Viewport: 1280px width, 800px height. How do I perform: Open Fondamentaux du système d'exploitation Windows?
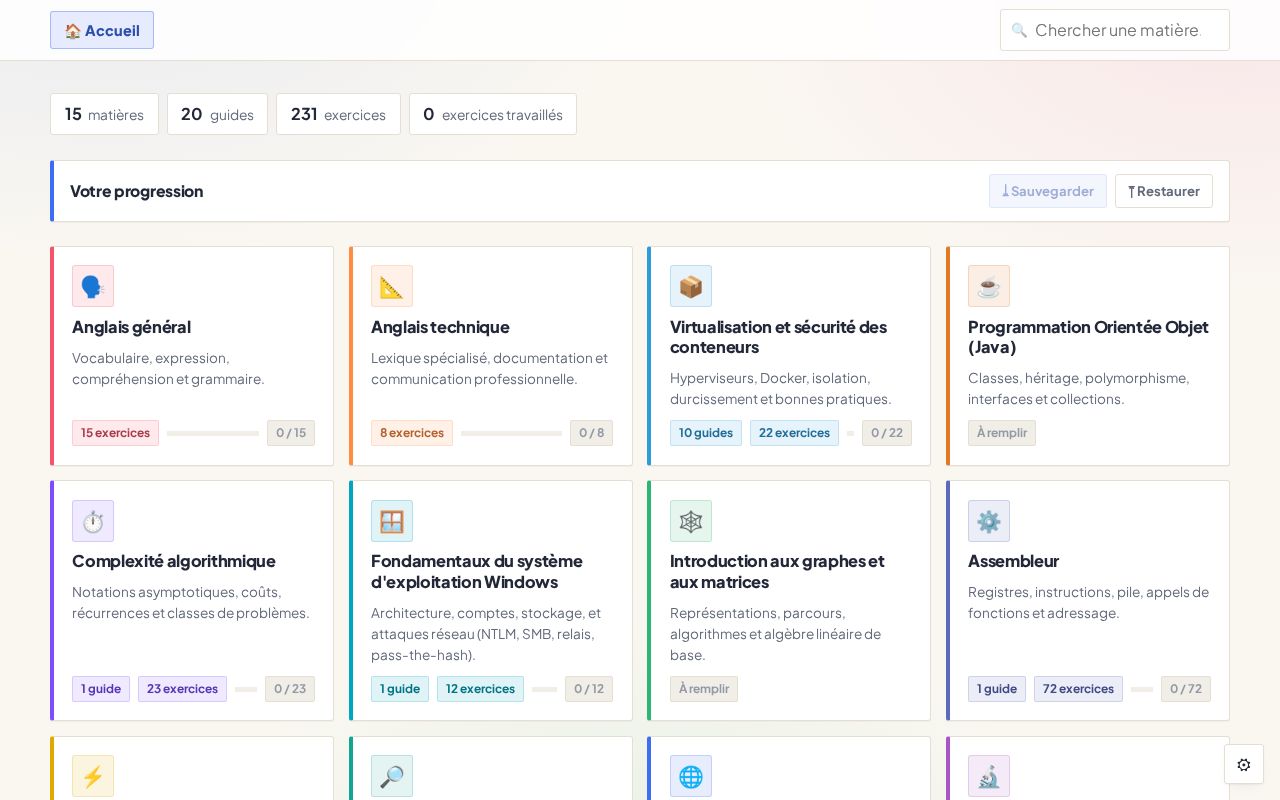[x=477, y=571]
